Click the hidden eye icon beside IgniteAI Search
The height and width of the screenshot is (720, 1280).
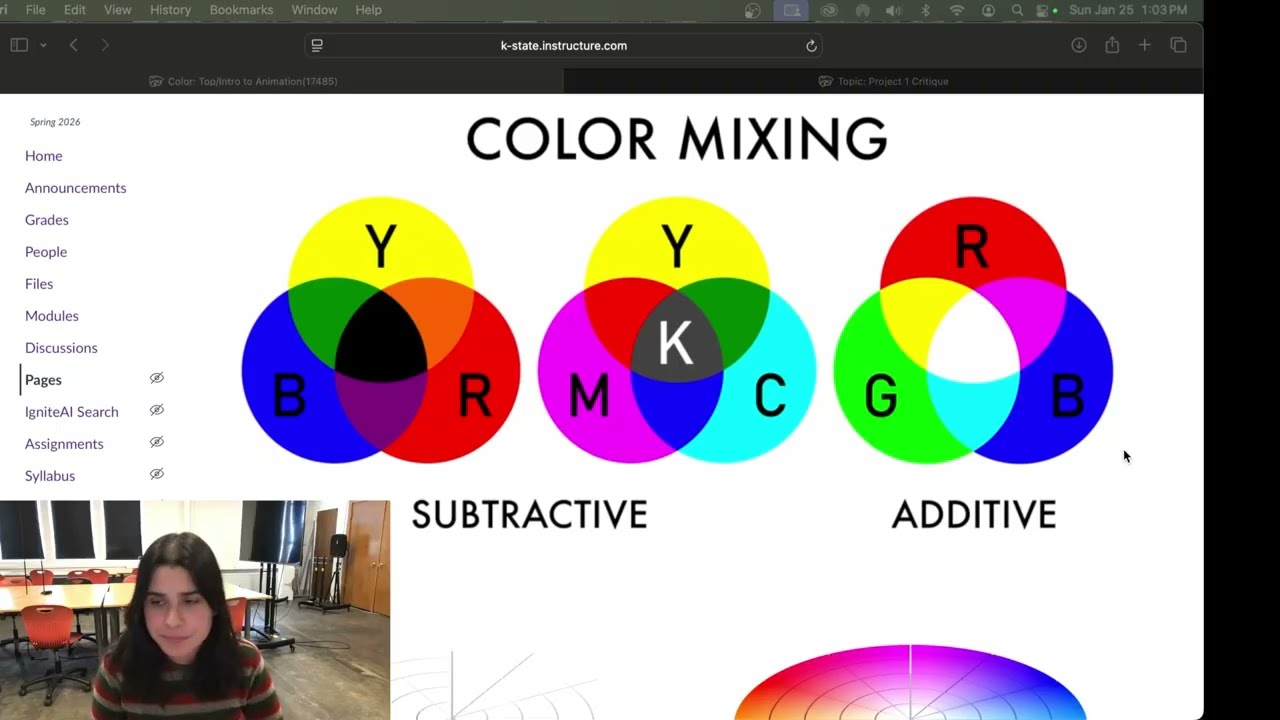[156, 410]
